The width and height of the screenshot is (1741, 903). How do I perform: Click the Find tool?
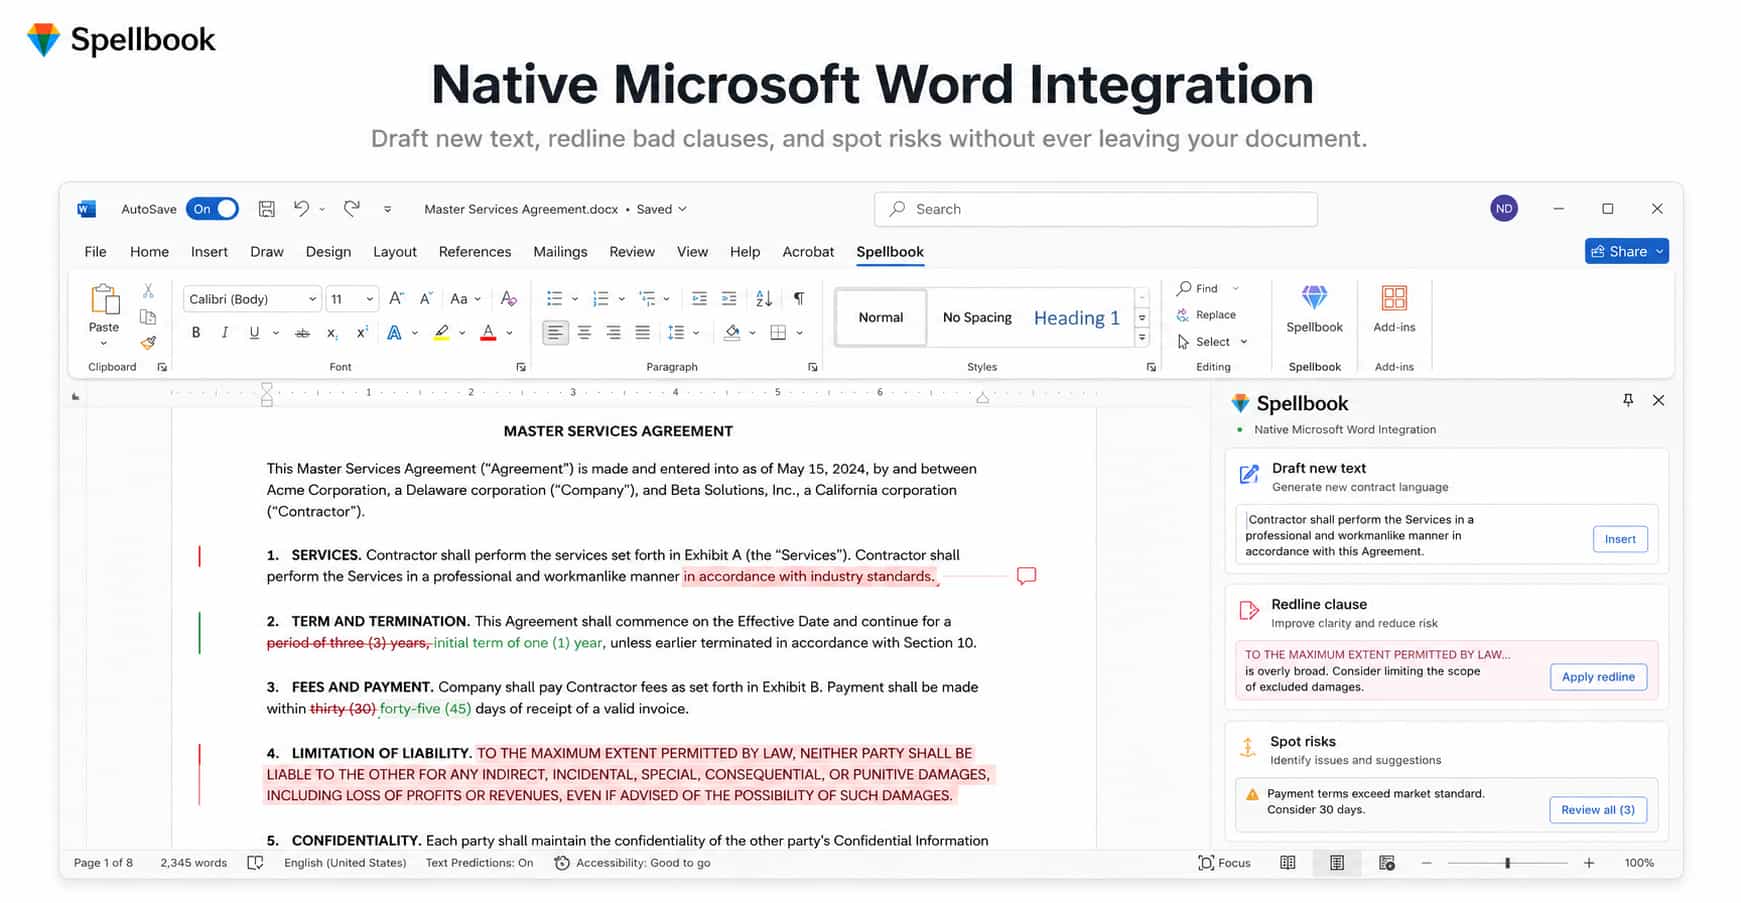[1198, 289]
